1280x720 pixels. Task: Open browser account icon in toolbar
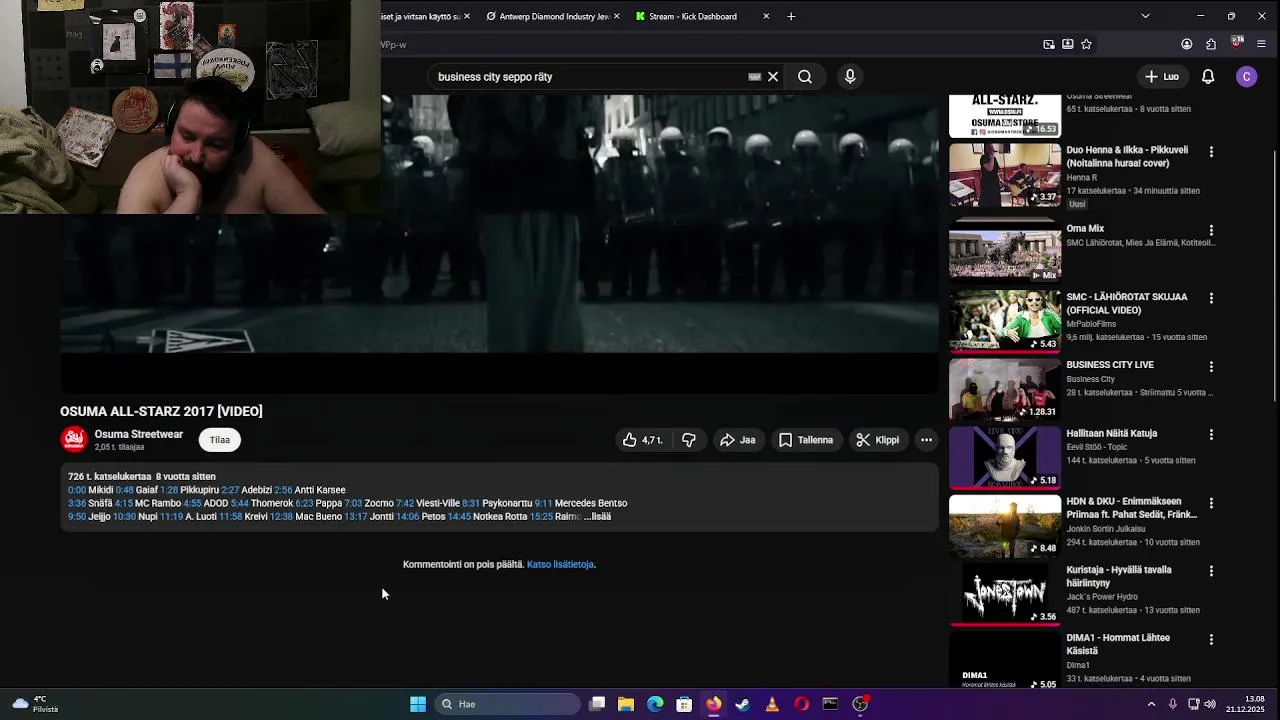pos(1186,44)
